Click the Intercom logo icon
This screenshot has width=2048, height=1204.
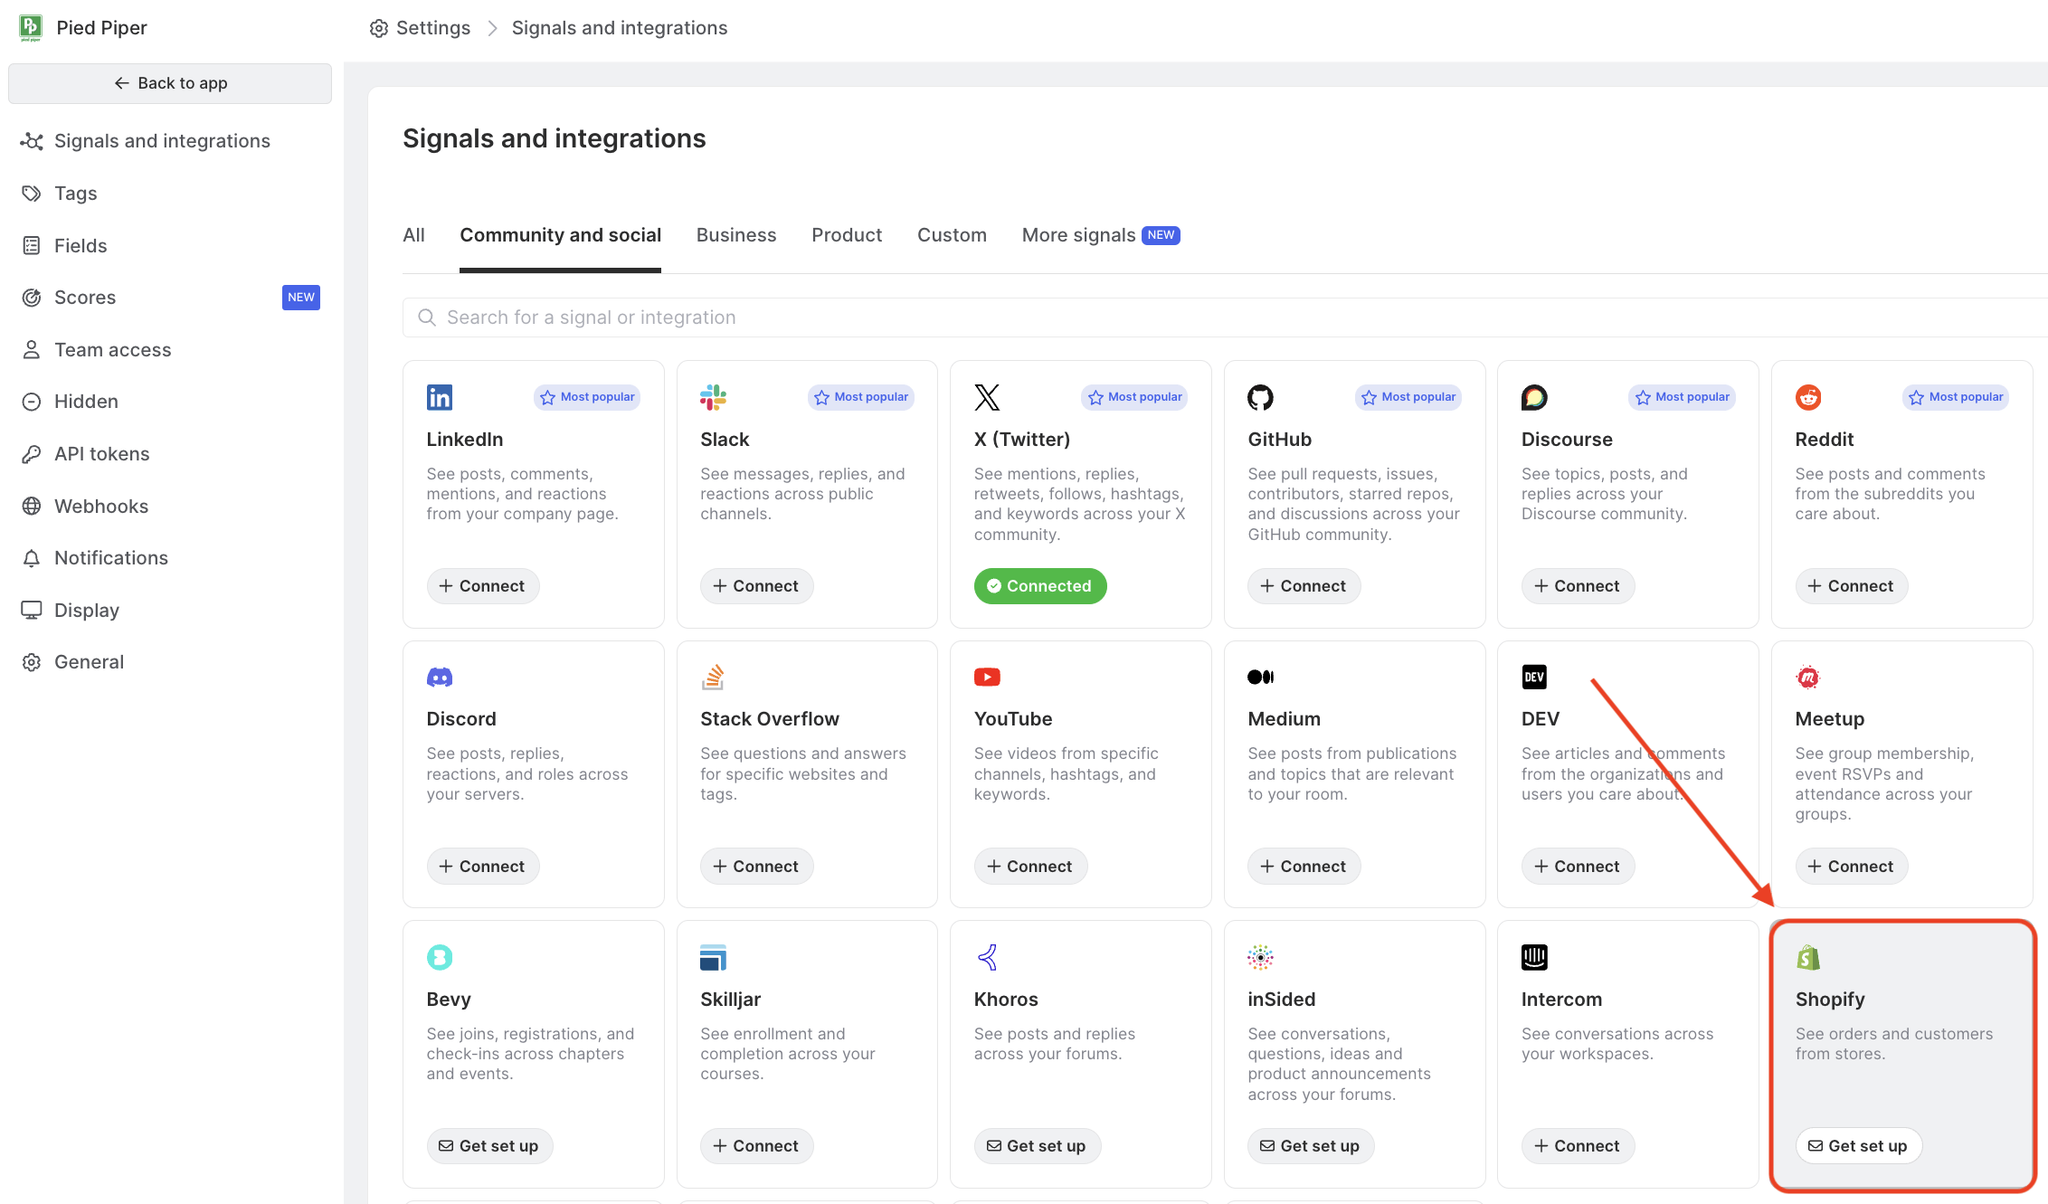point(1534,957)
